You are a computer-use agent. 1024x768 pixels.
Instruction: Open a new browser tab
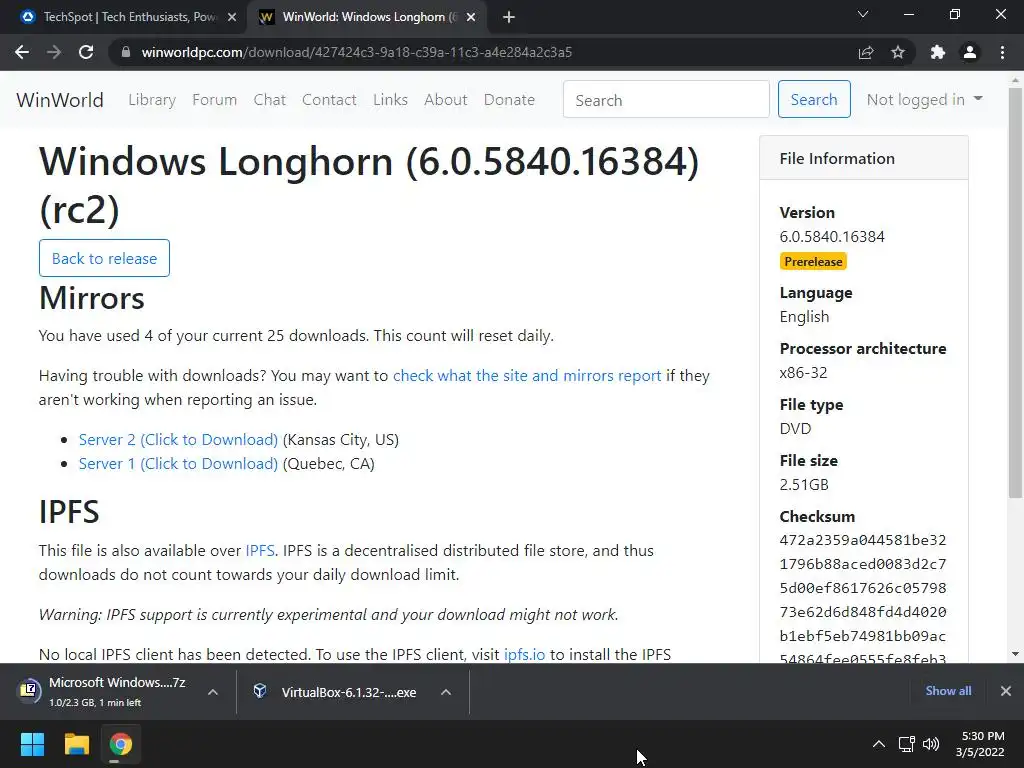point(509,17)
